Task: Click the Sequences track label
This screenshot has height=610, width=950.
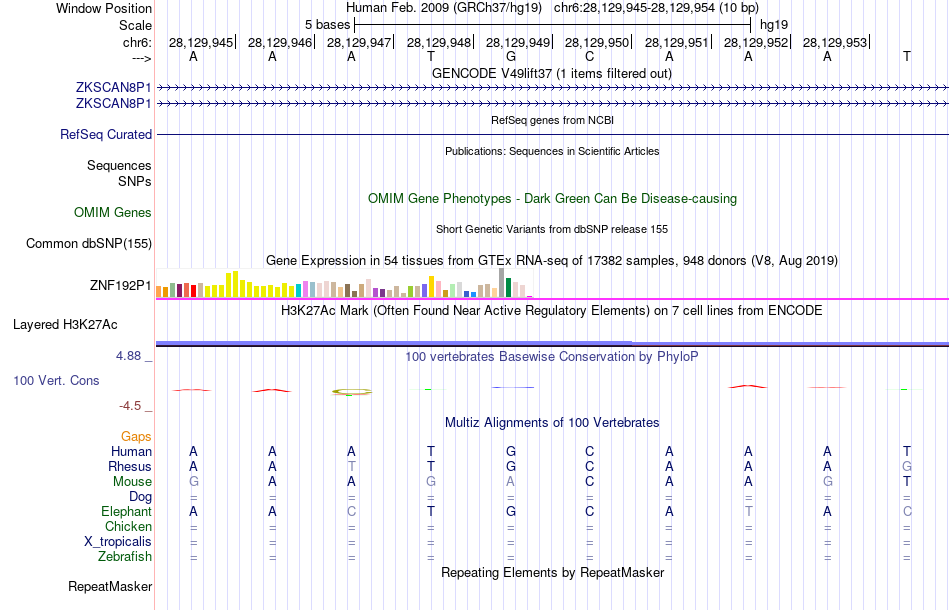Action: tap(119, 165)
